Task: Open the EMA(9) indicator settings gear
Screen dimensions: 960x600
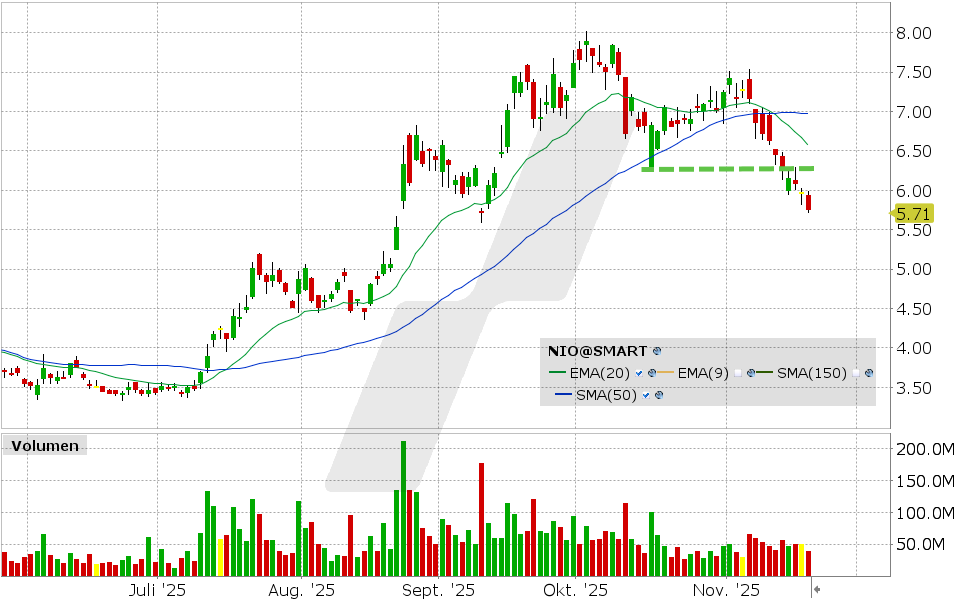Action: [751, 371]
